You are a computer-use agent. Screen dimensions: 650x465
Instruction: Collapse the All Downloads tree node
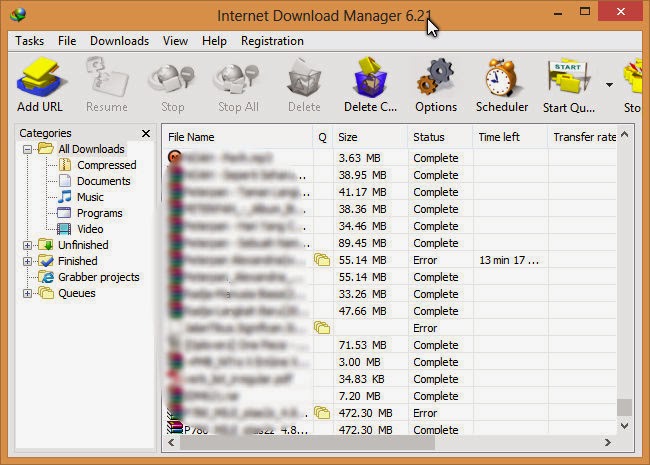(x=27, y=149)
